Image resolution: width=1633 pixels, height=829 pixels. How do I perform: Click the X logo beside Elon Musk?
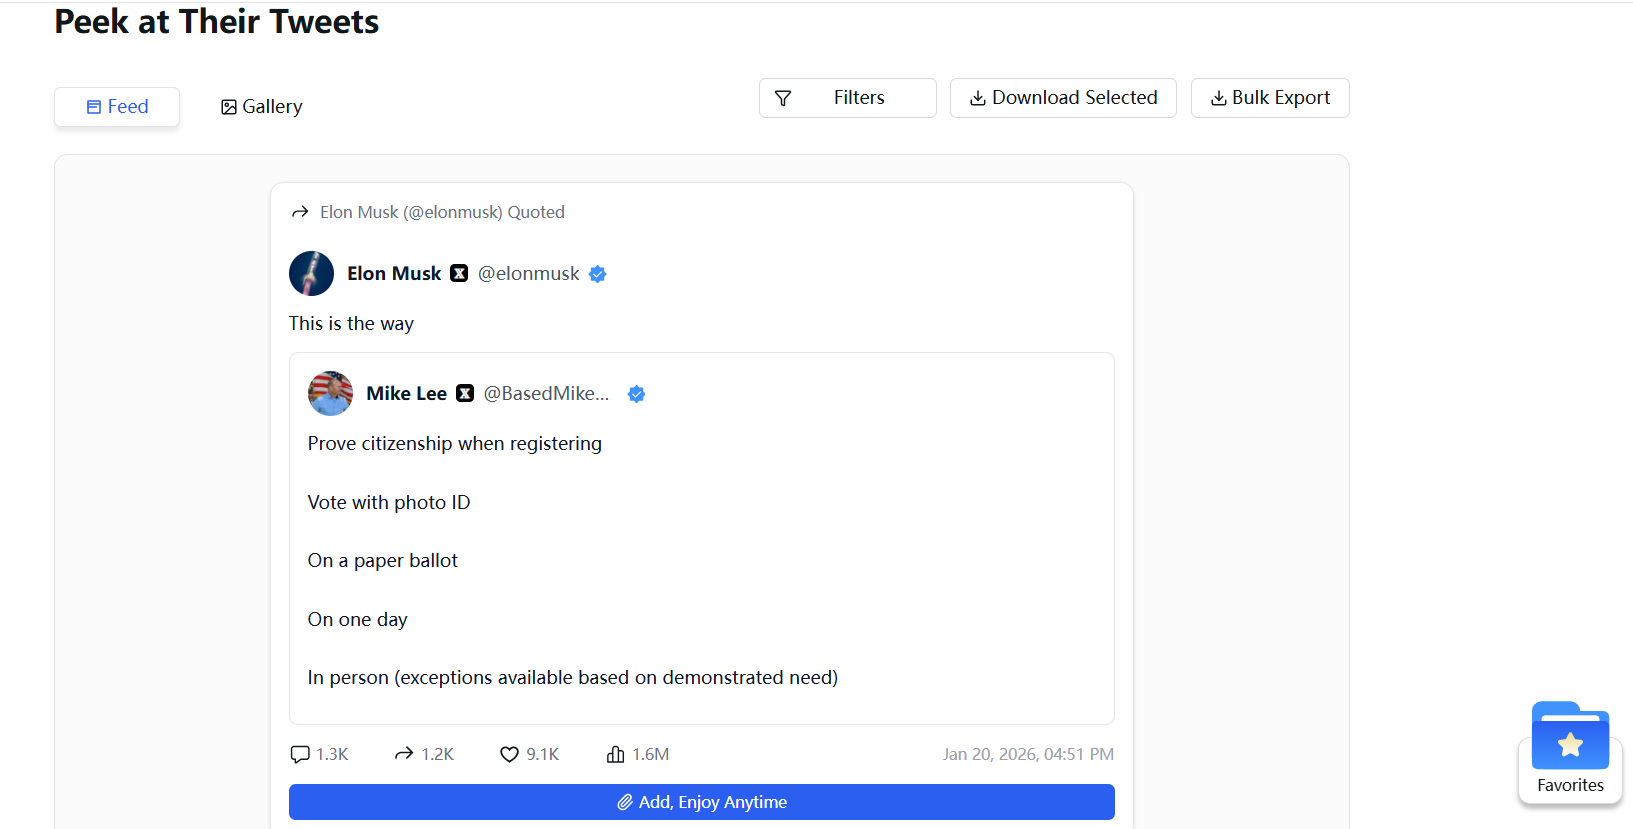(459, 274)
